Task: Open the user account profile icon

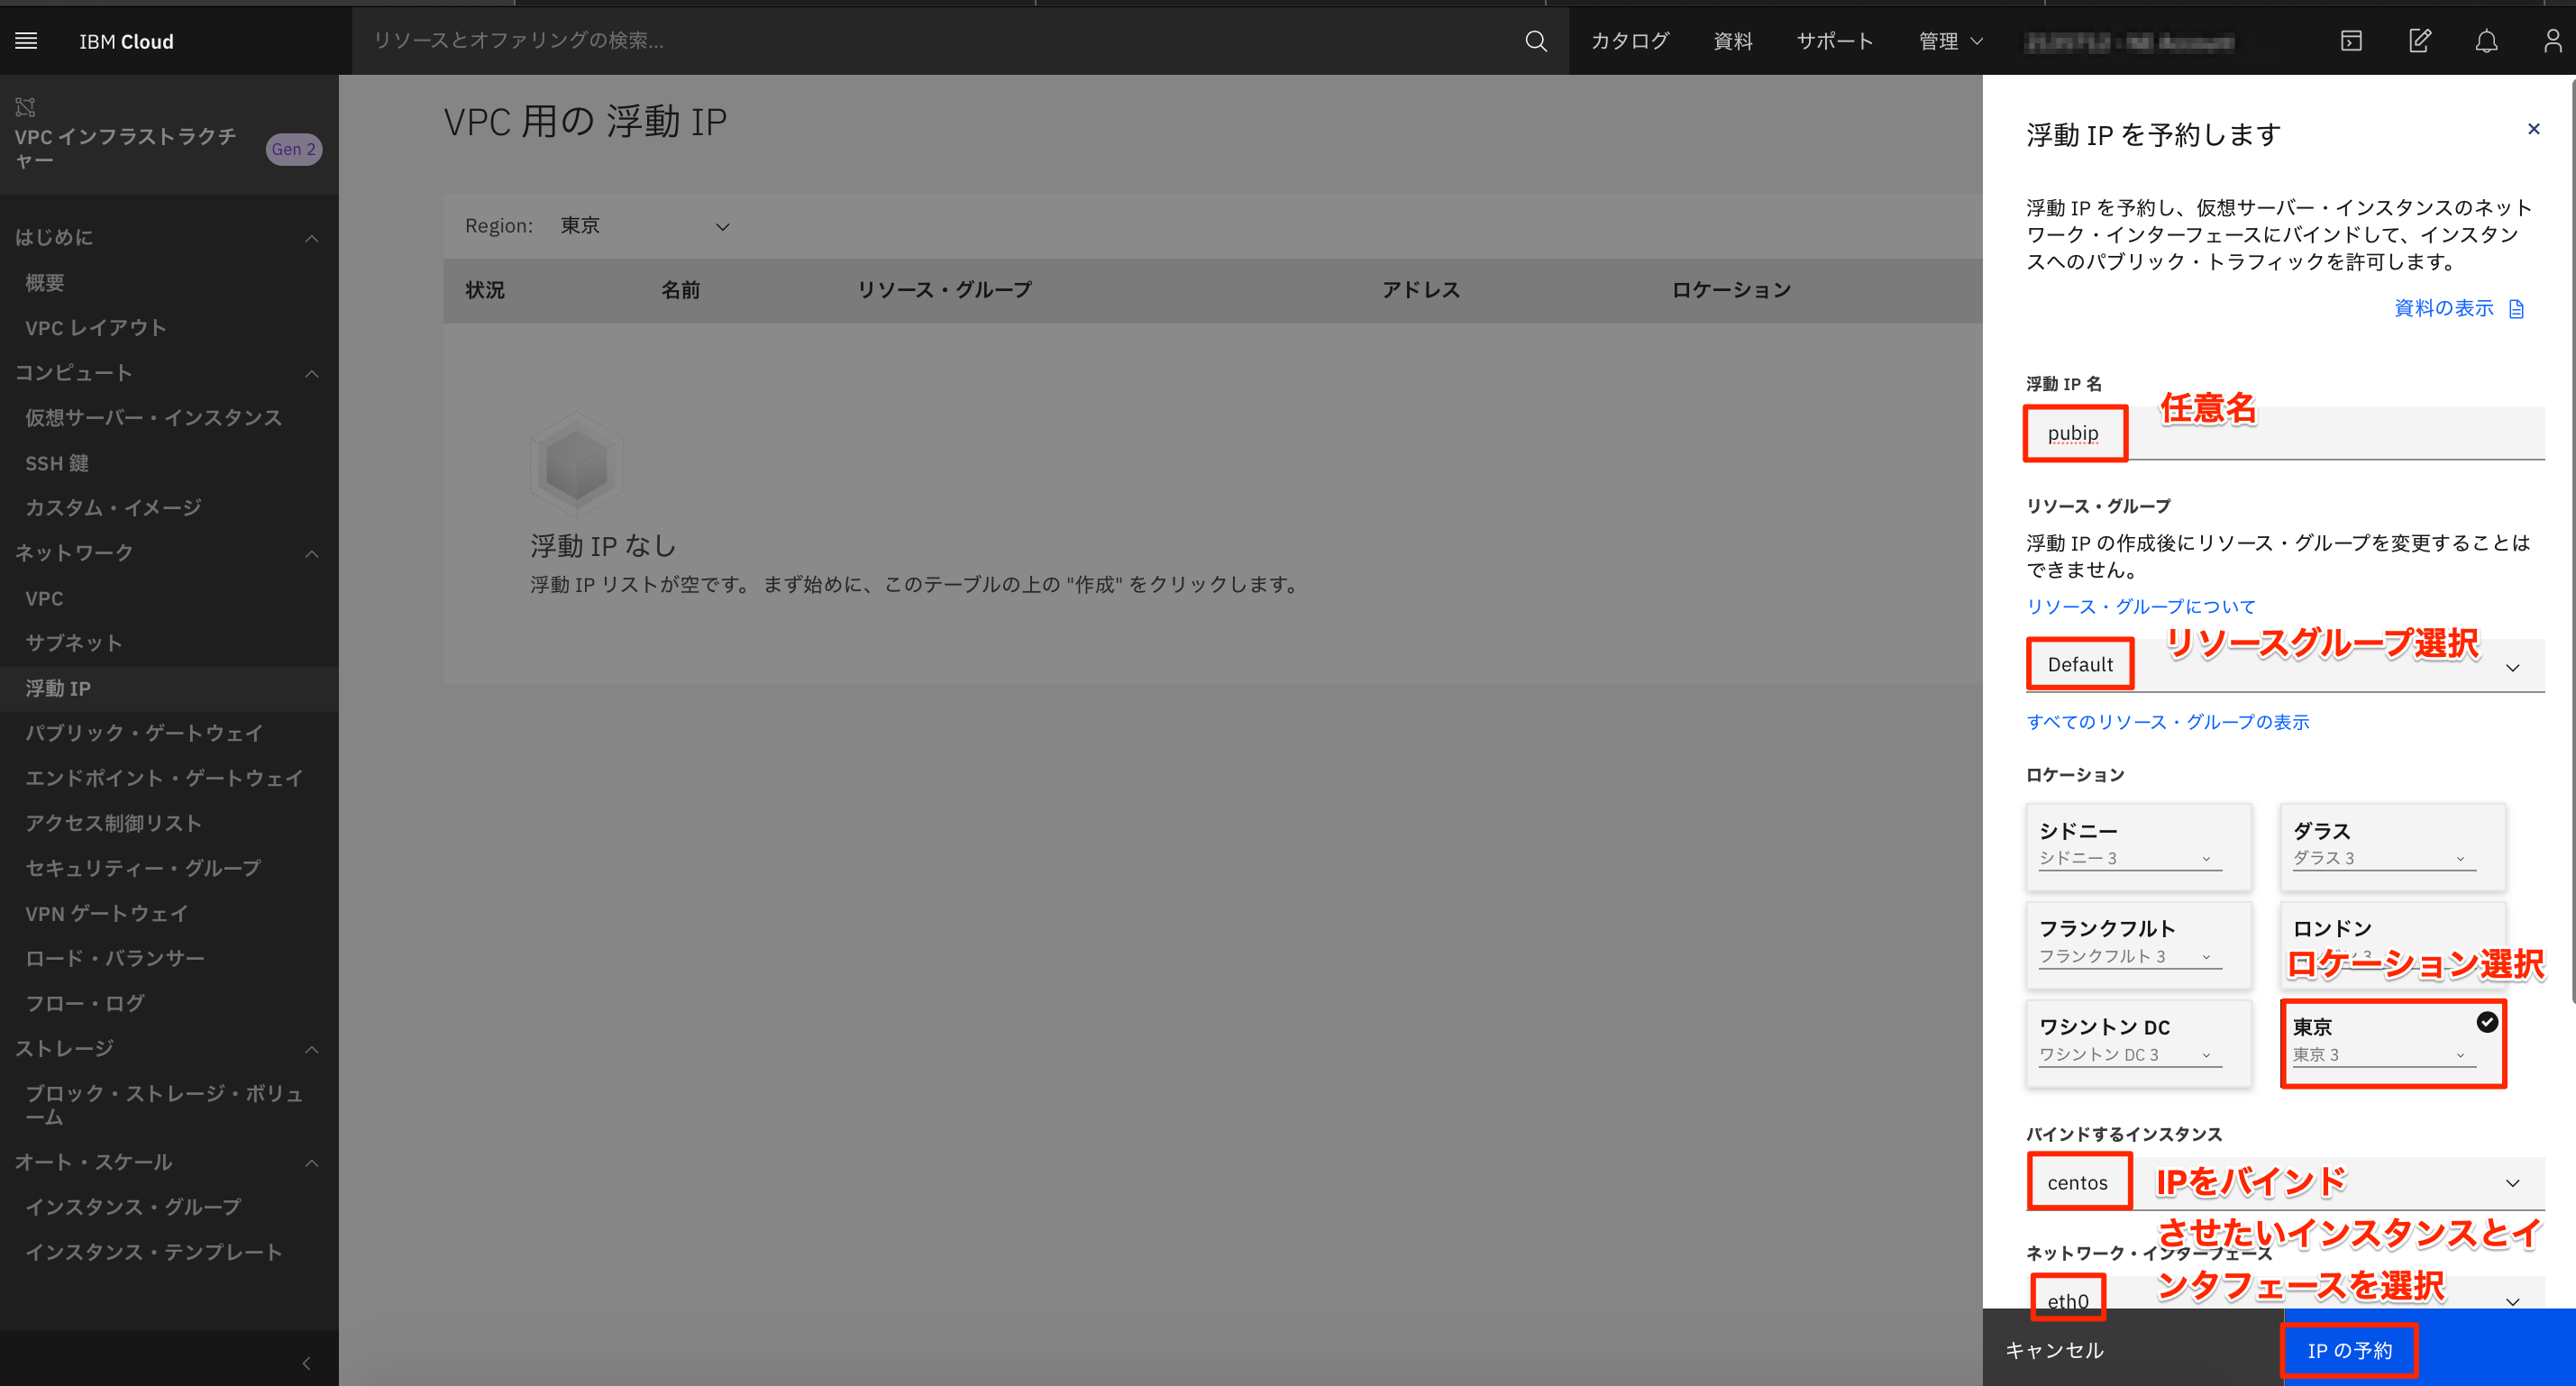Action: [x=2552, y=41]
